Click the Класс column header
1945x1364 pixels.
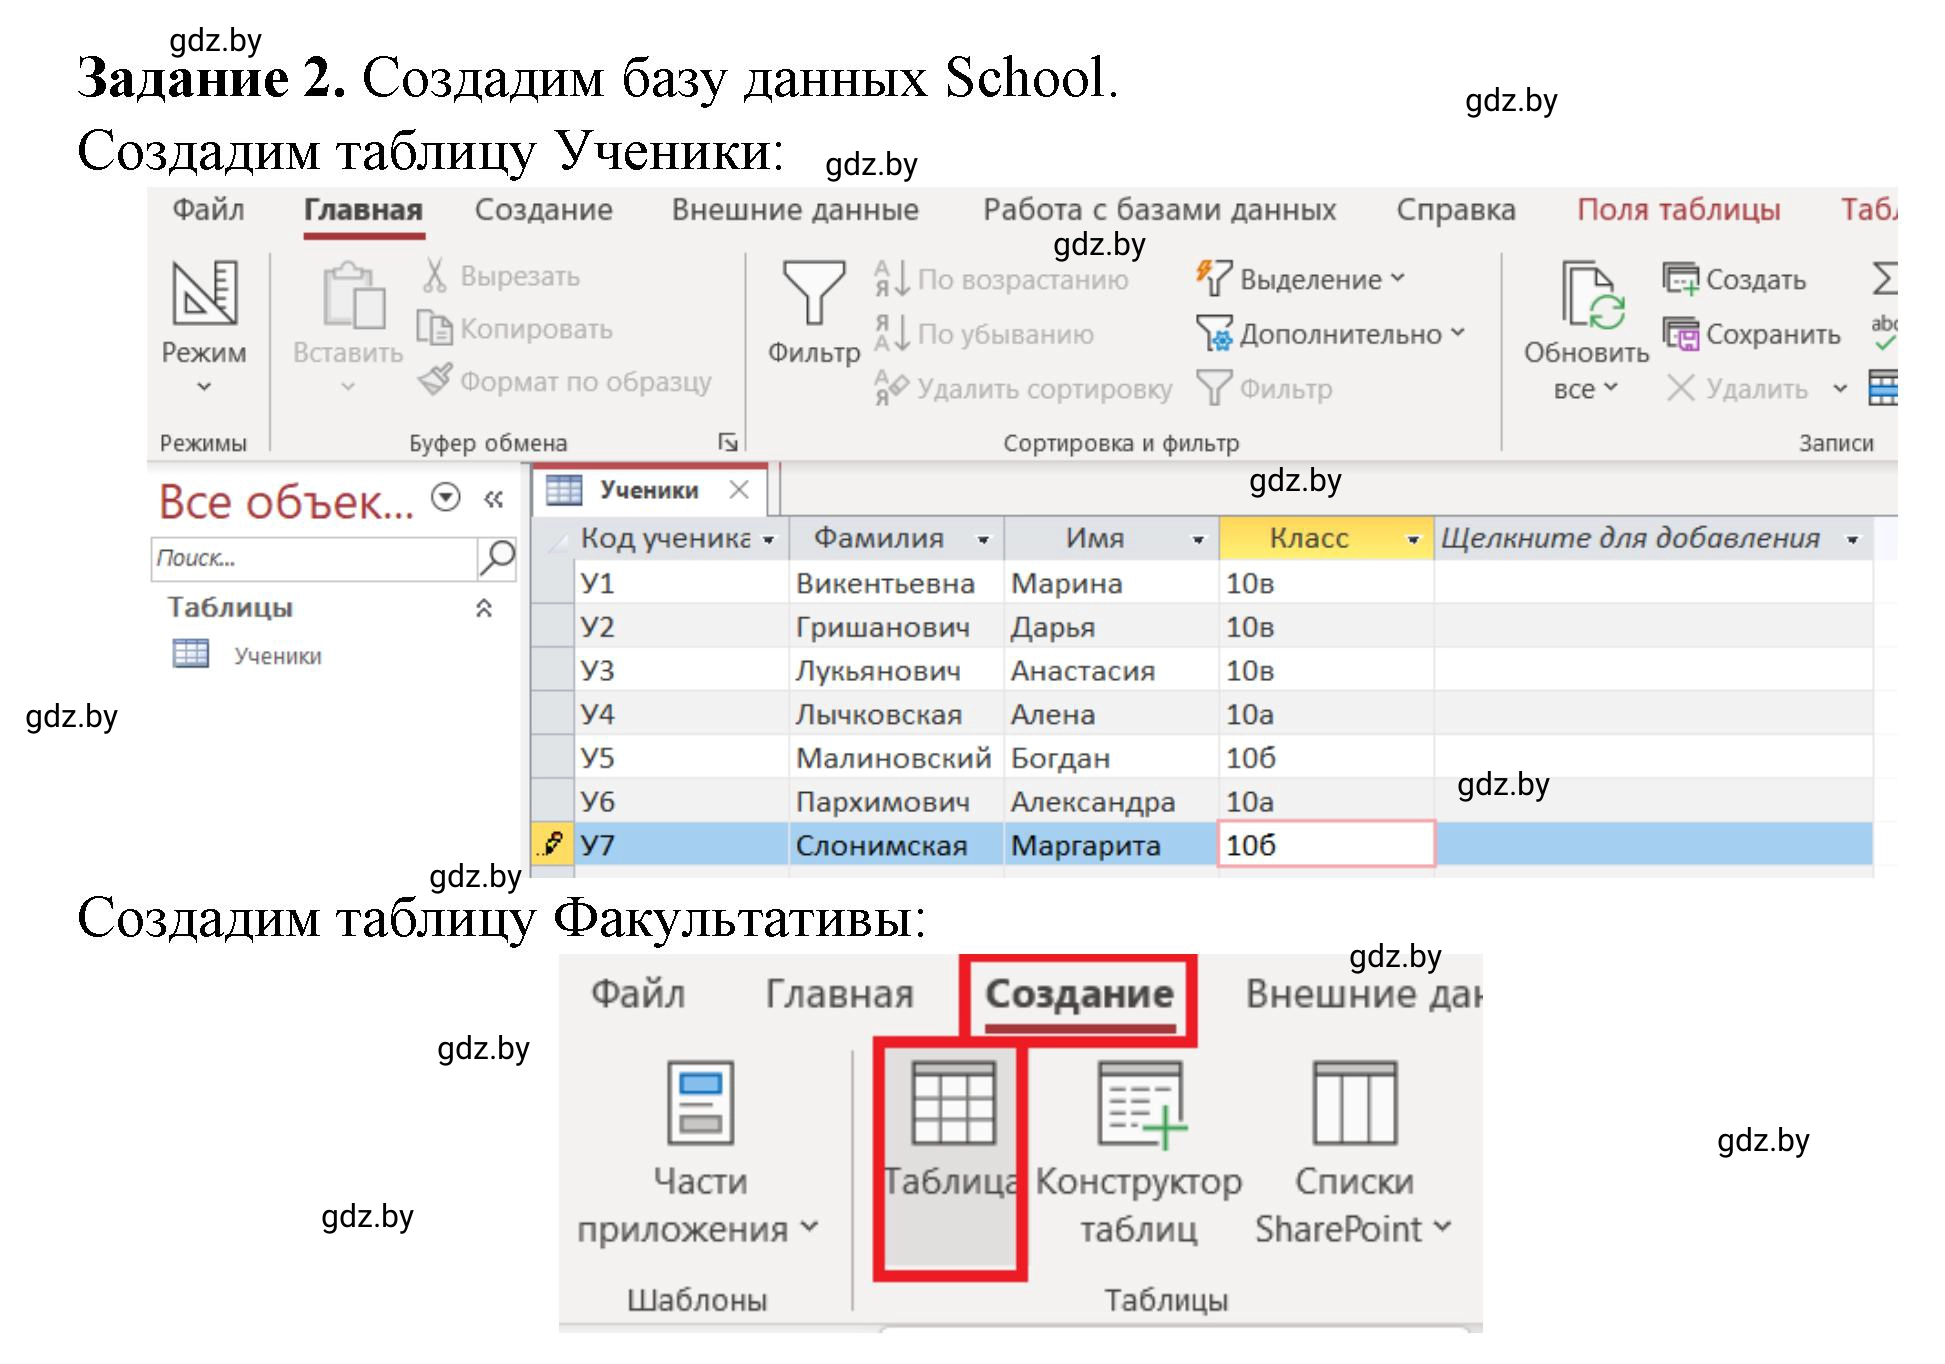point(1326,538)
